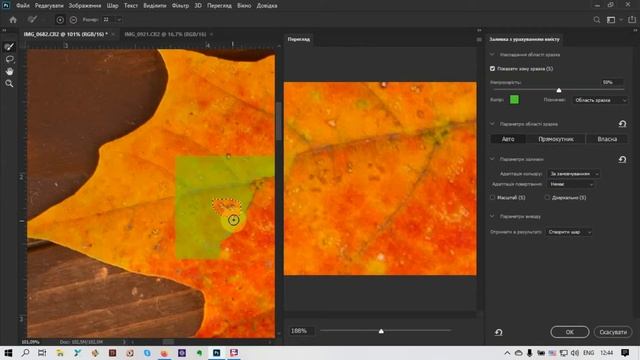This screenshot has height=360, width=640.
Task: Choose the Auto sampling area option
Action: tap(508, 139)
